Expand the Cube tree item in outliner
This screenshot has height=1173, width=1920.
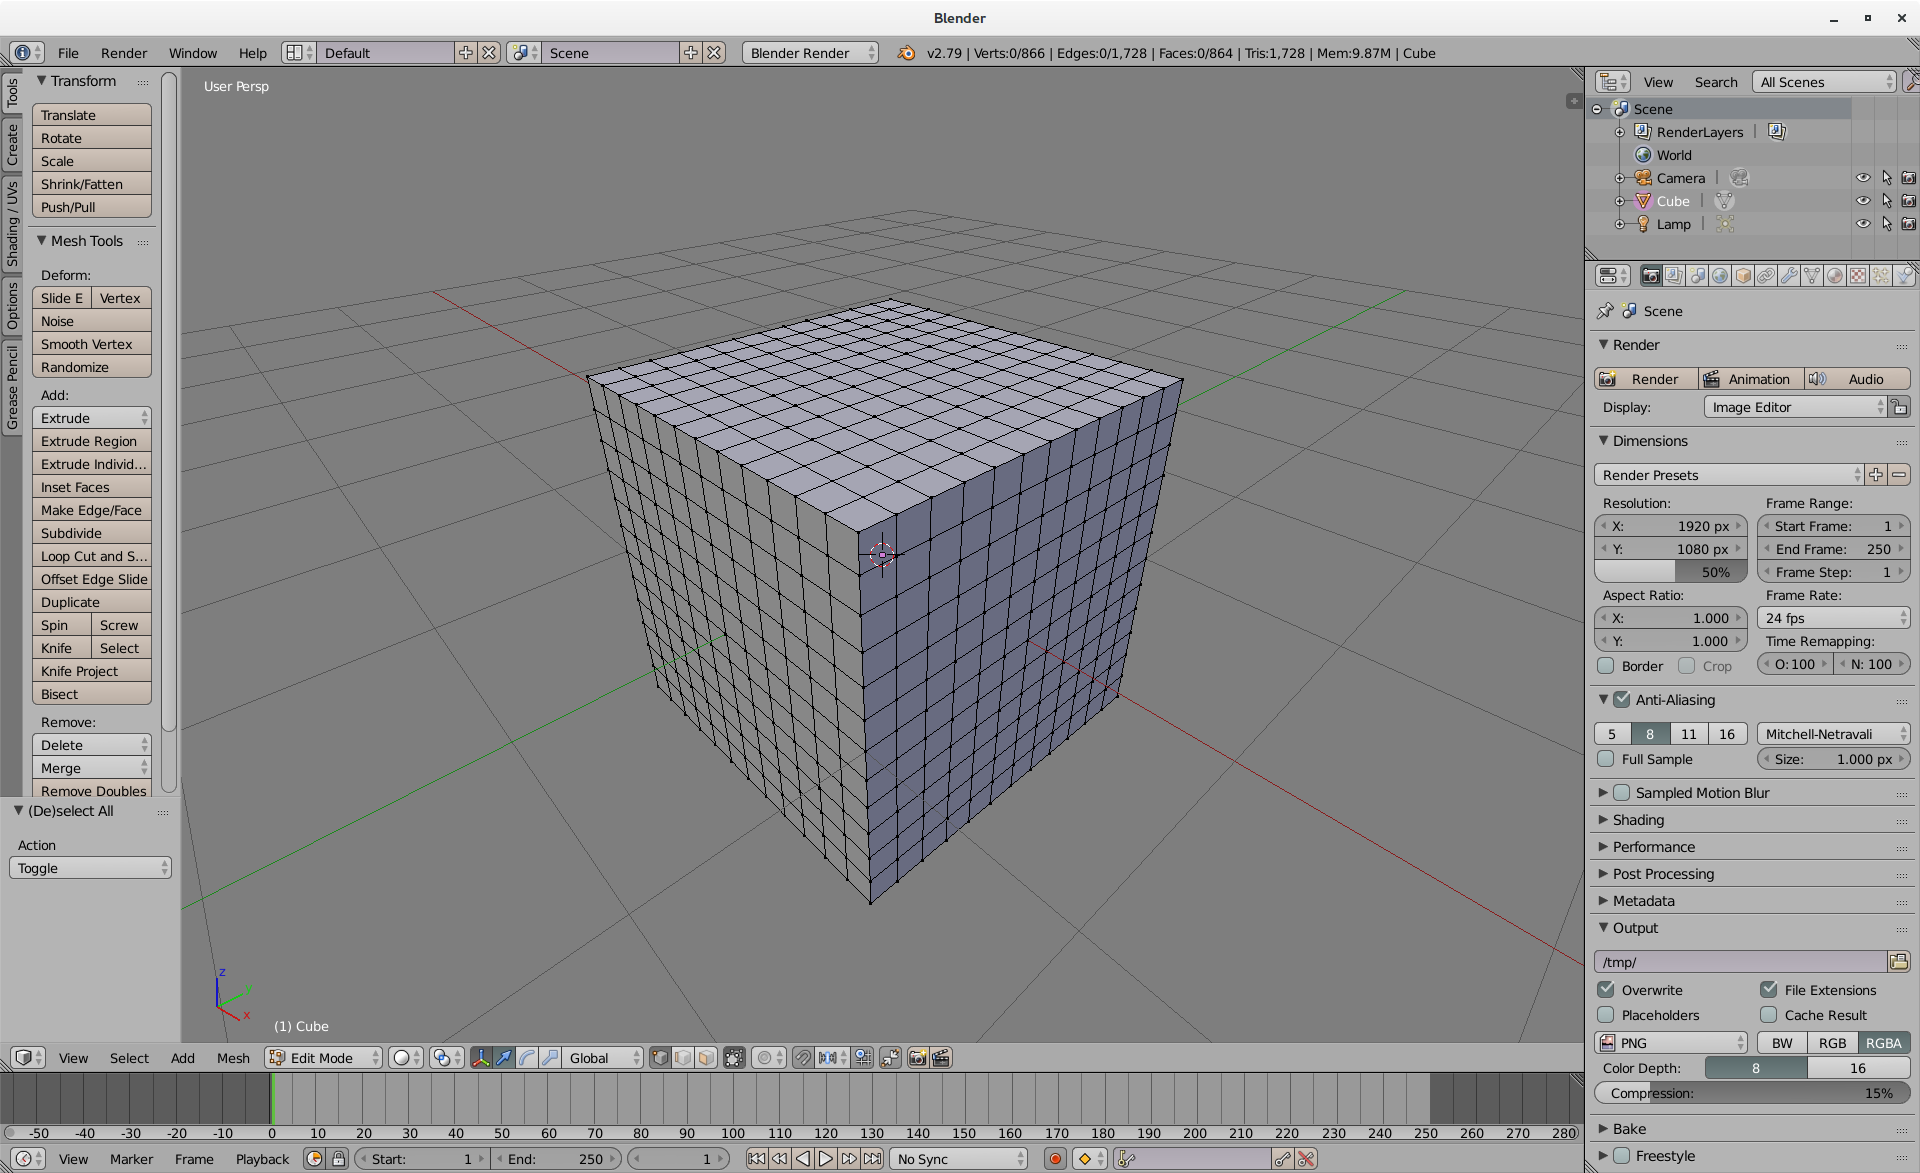tap(1620, 201)
